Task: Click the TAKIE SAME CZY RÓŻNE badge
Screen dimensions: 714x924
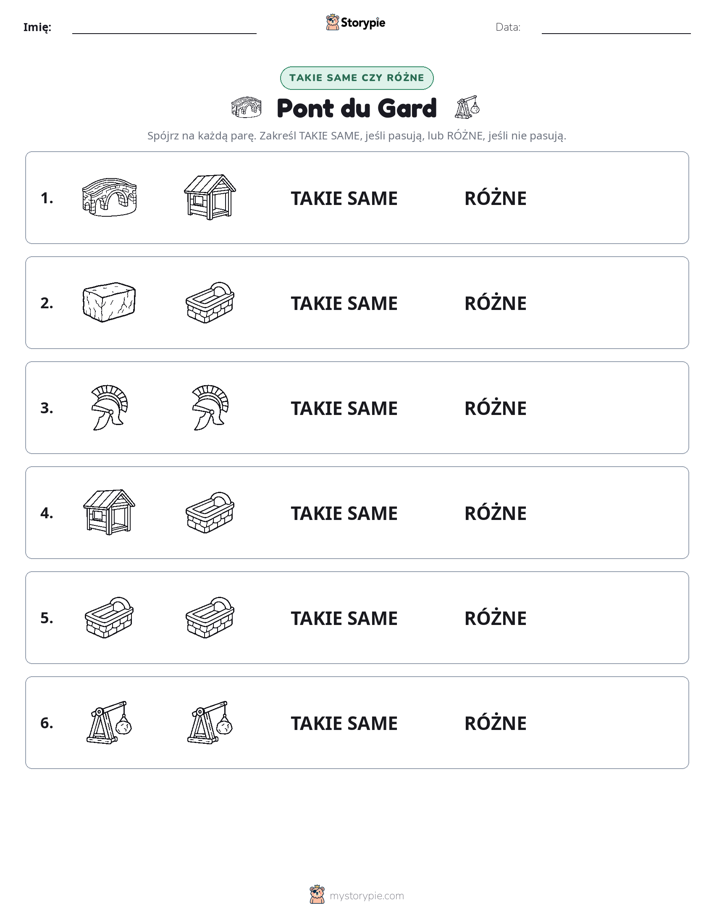Action: 356,78
